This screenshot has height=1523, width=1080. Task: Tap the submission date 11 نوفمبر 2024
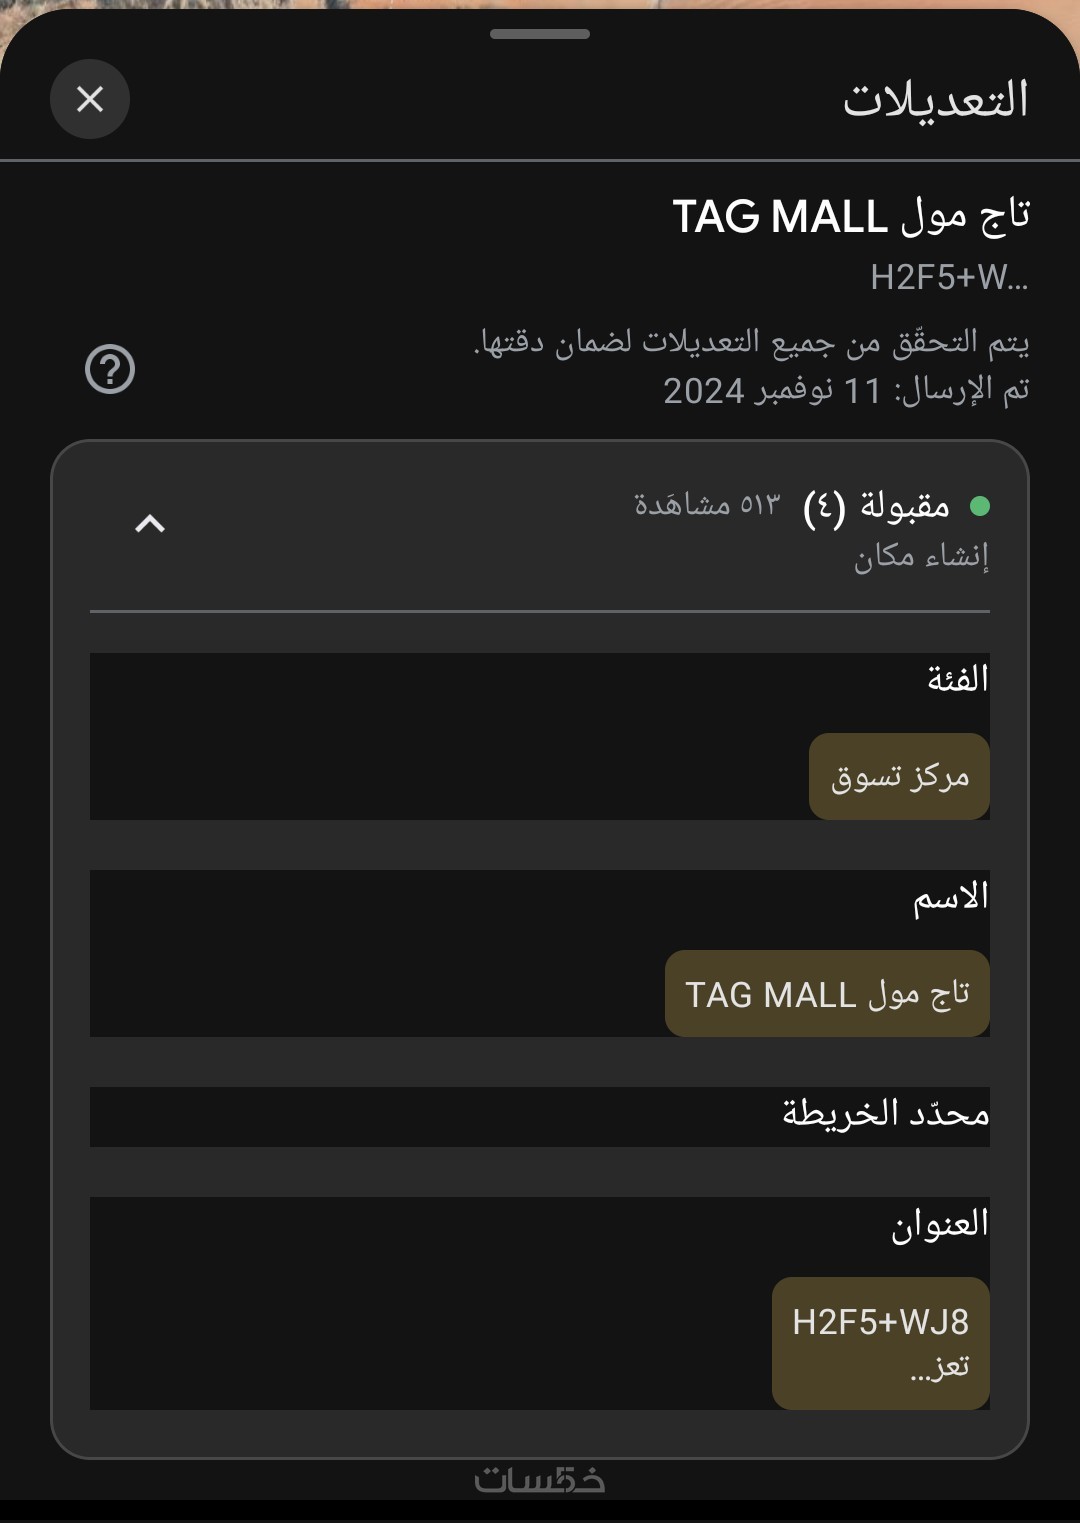coord(772,391)
